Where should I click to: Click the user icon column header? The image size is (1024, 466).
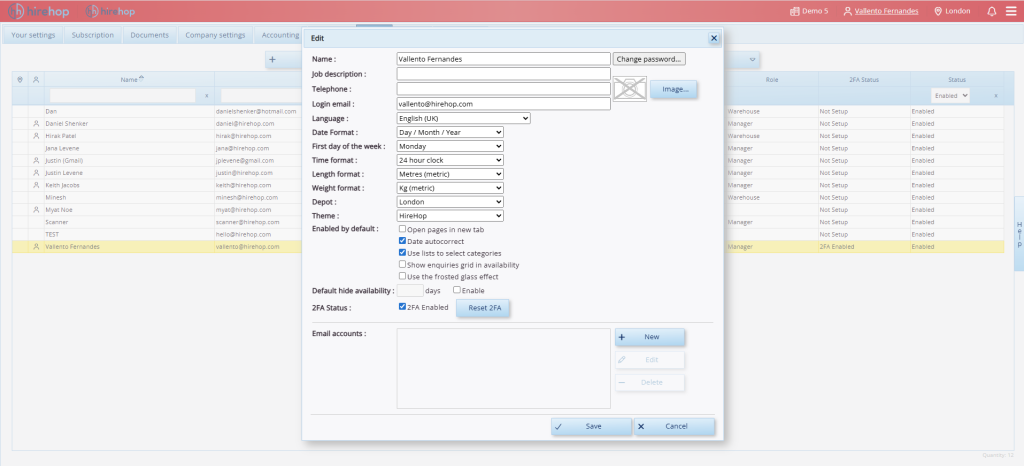pyautogui.click(x=36, y=80)
